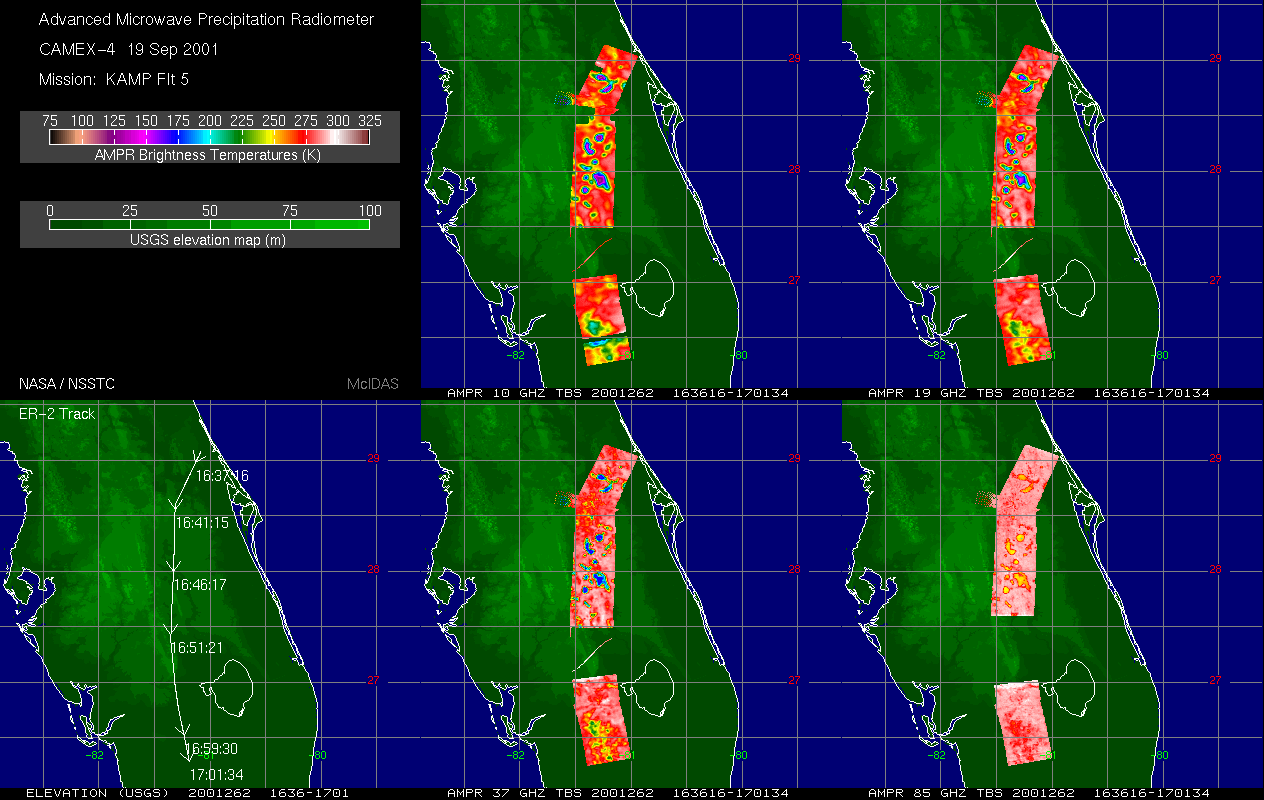Click the 200 value on temperature scale

tap(210, 120)
